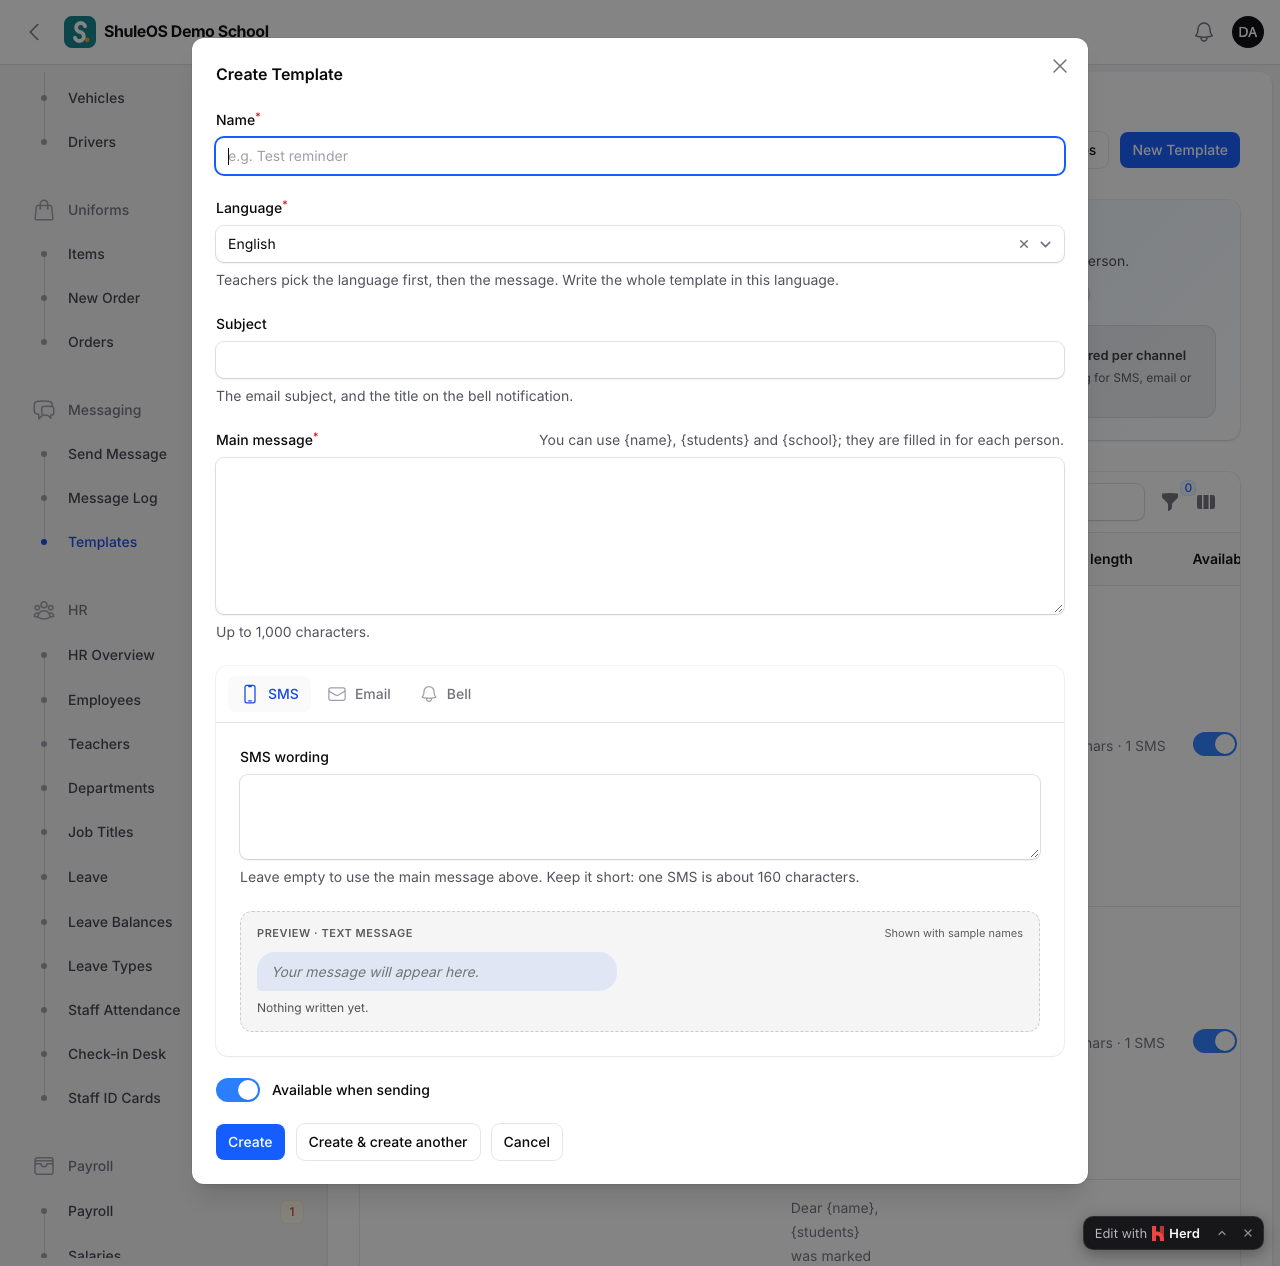Click the Payroll section icon in sidebar
Screen dimensions: 1280x1266
point(44,1166)
